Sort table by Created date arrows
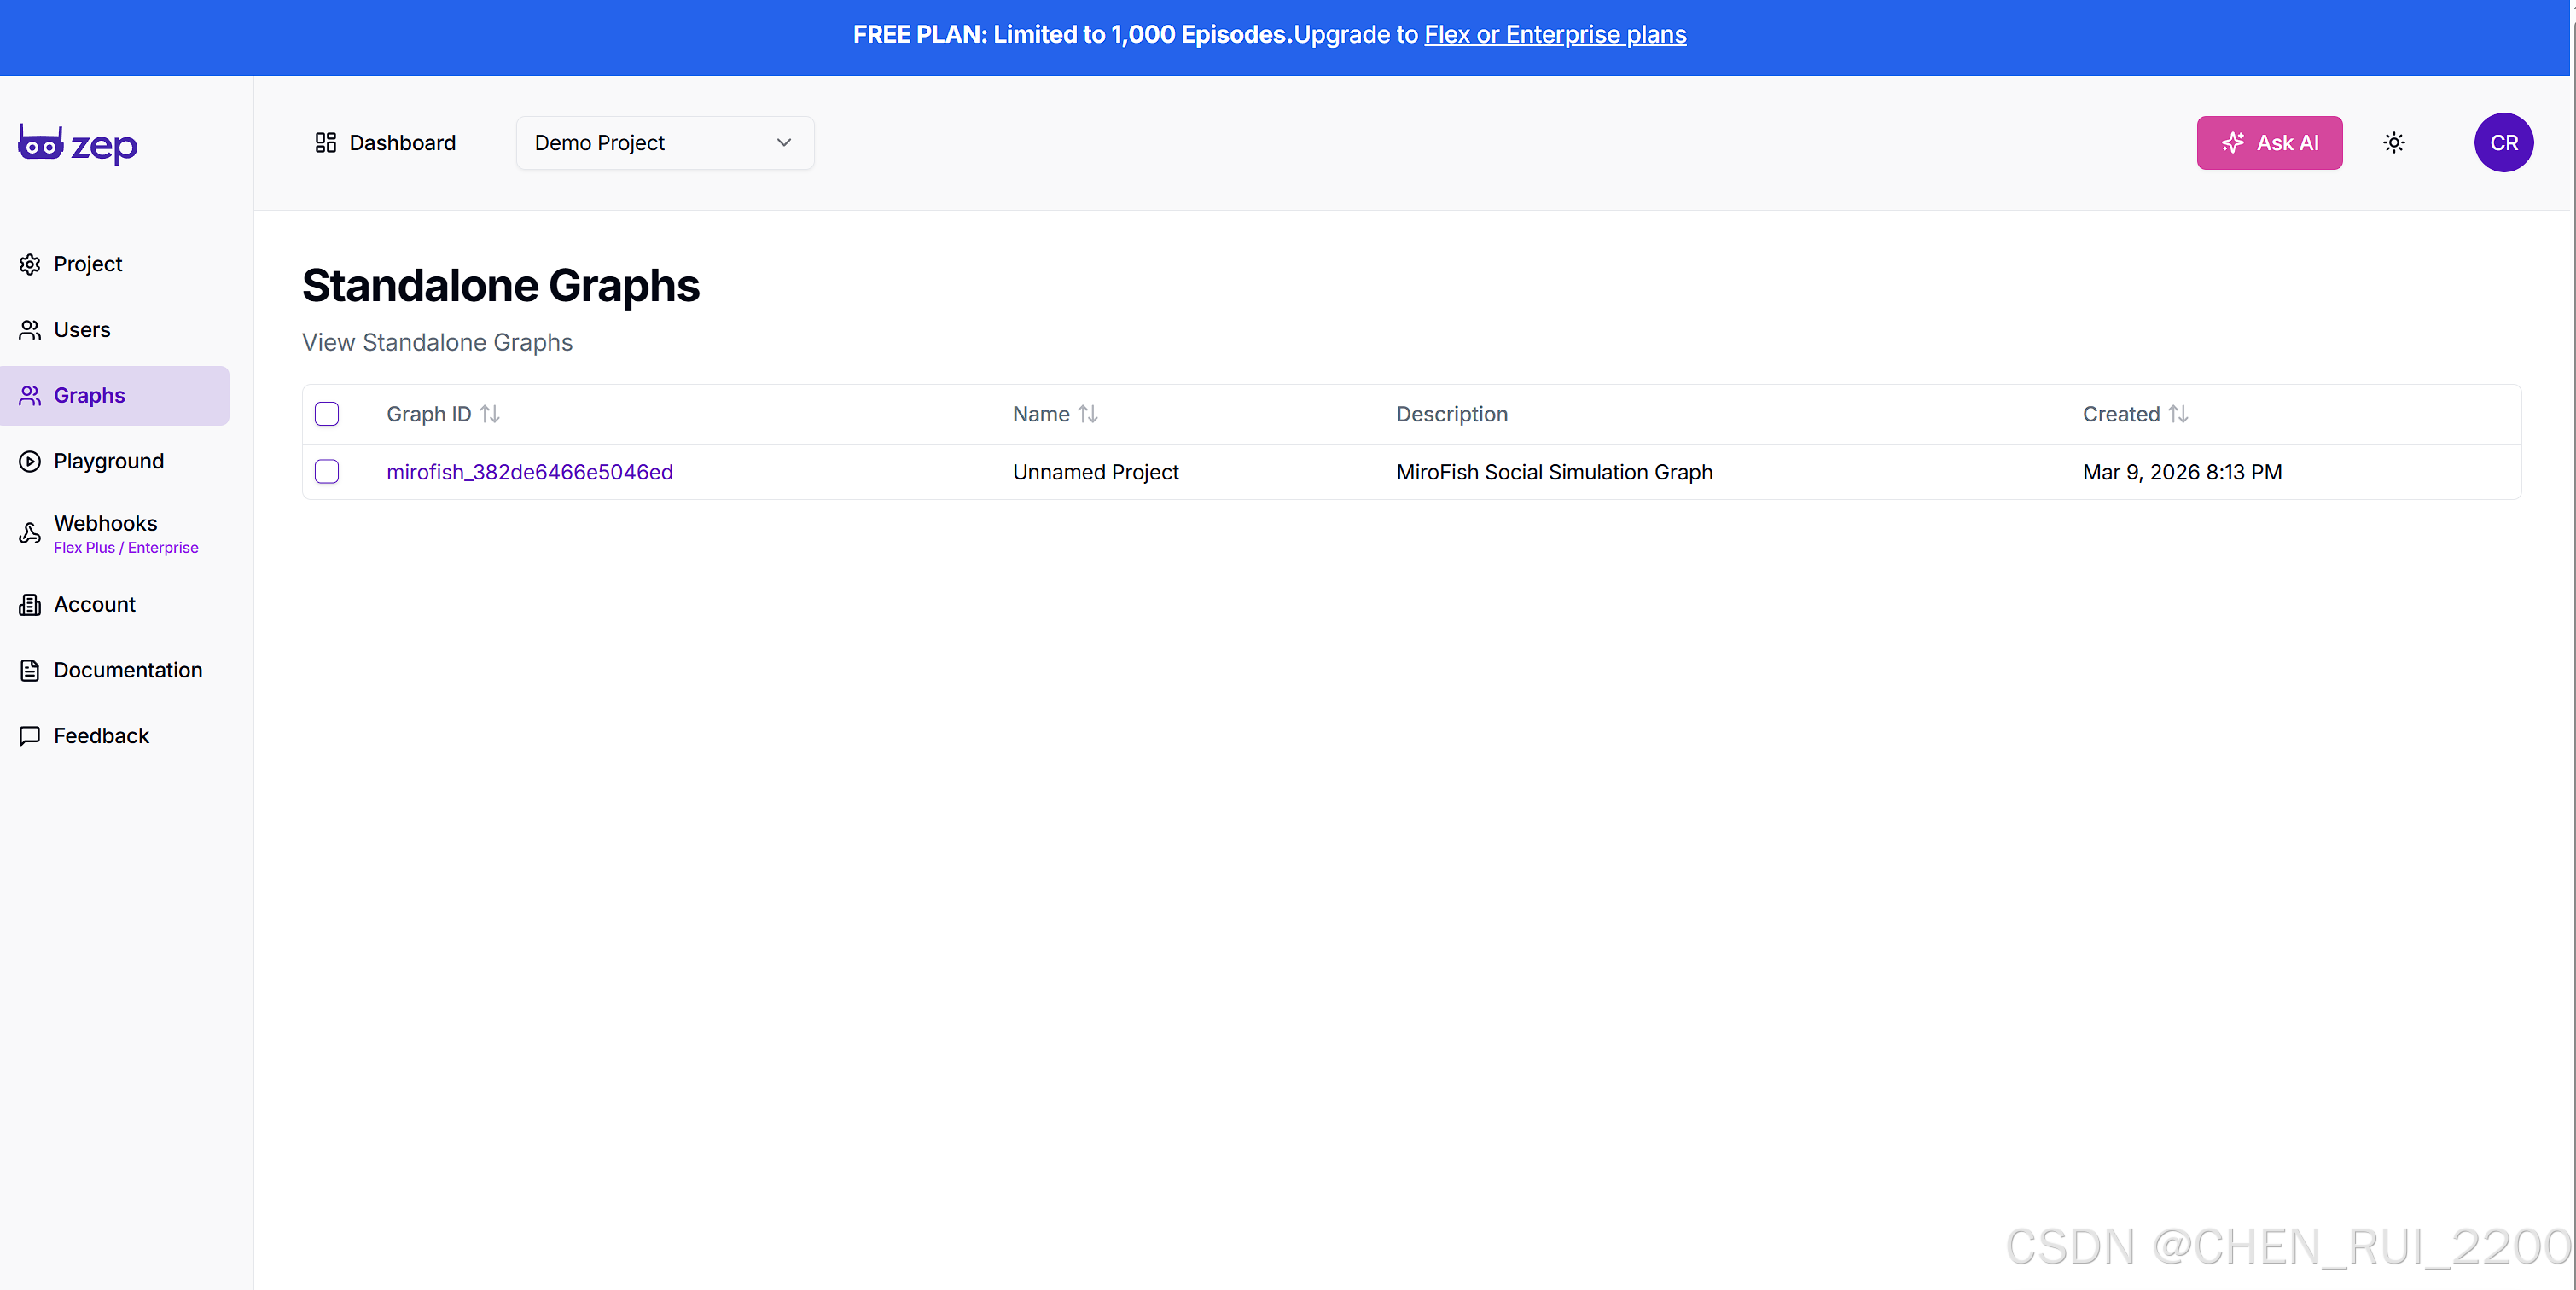Image resolution: width=2576 pixels, height=1290 pixels. [x=2178, y=414]
